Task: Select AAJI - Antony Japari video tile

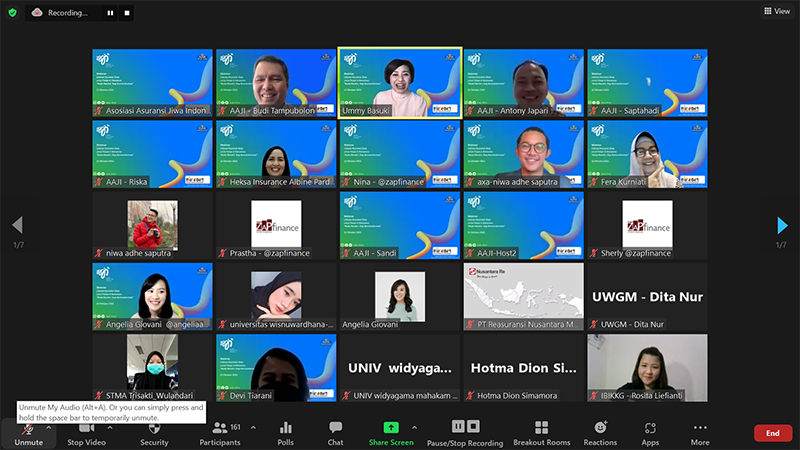Action: pyautogui.click(x=523, y=83)
